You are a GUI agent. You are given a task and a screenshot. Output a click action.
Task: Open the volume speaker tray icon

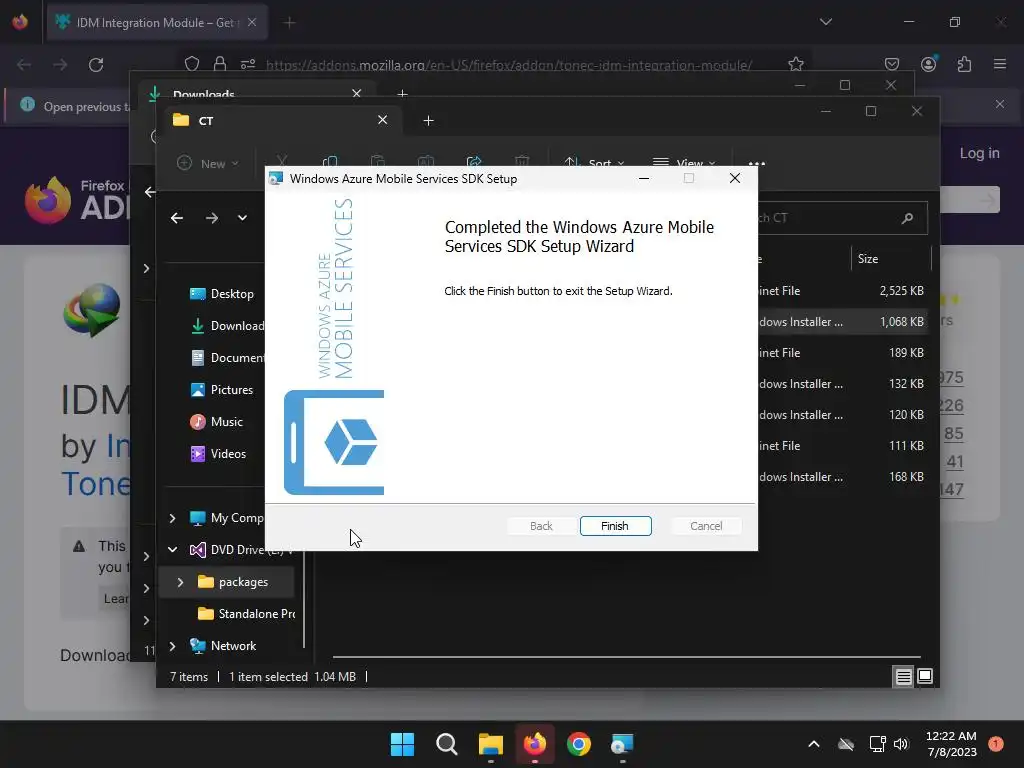click(x=901, y=744)
